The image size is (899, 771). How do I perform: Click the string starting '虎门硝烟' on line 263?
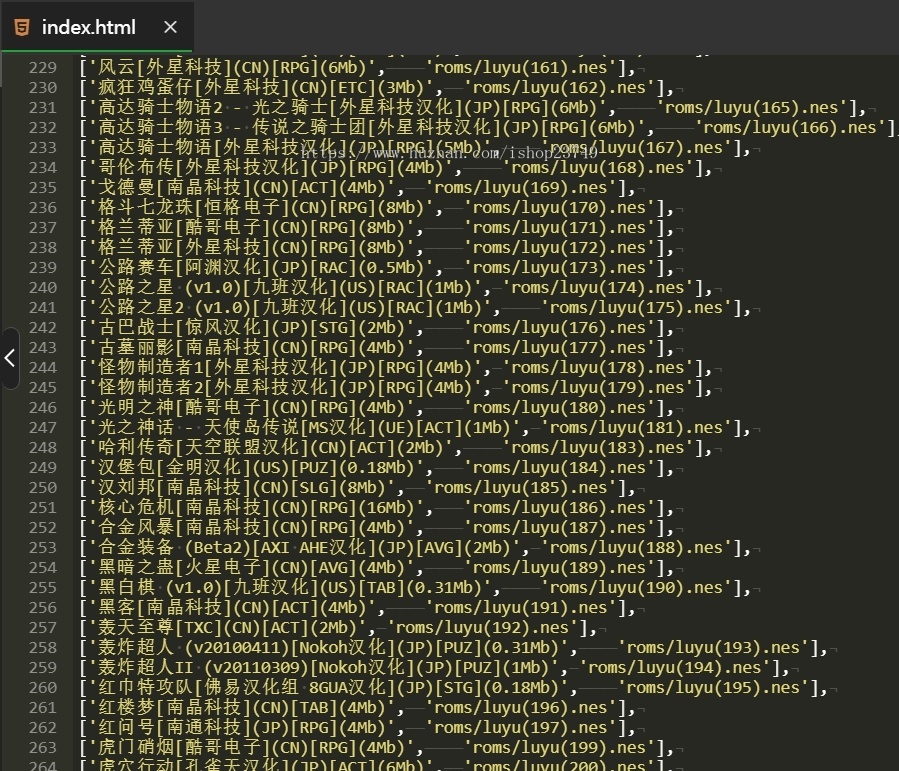coord(252,747)
